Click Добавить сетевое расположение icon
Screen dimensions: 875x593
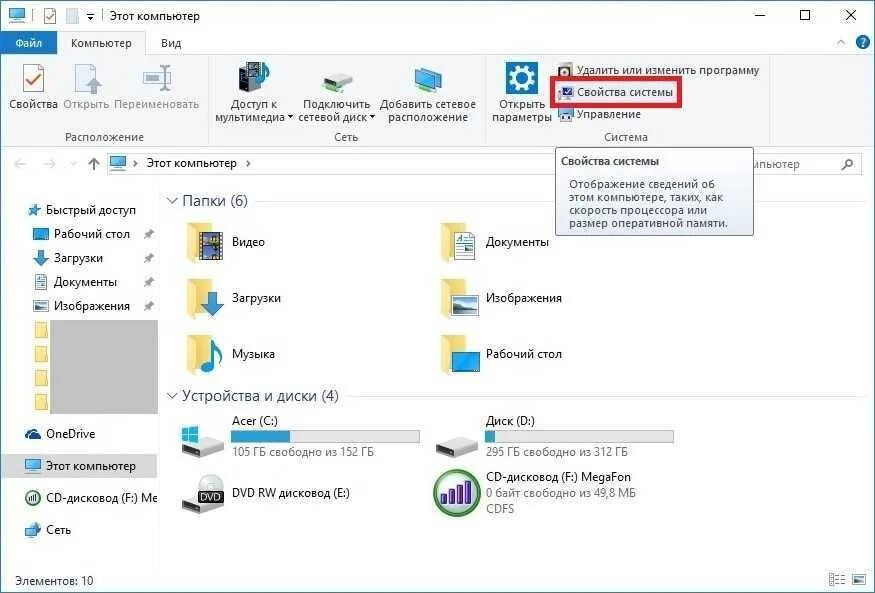point(428,80)
